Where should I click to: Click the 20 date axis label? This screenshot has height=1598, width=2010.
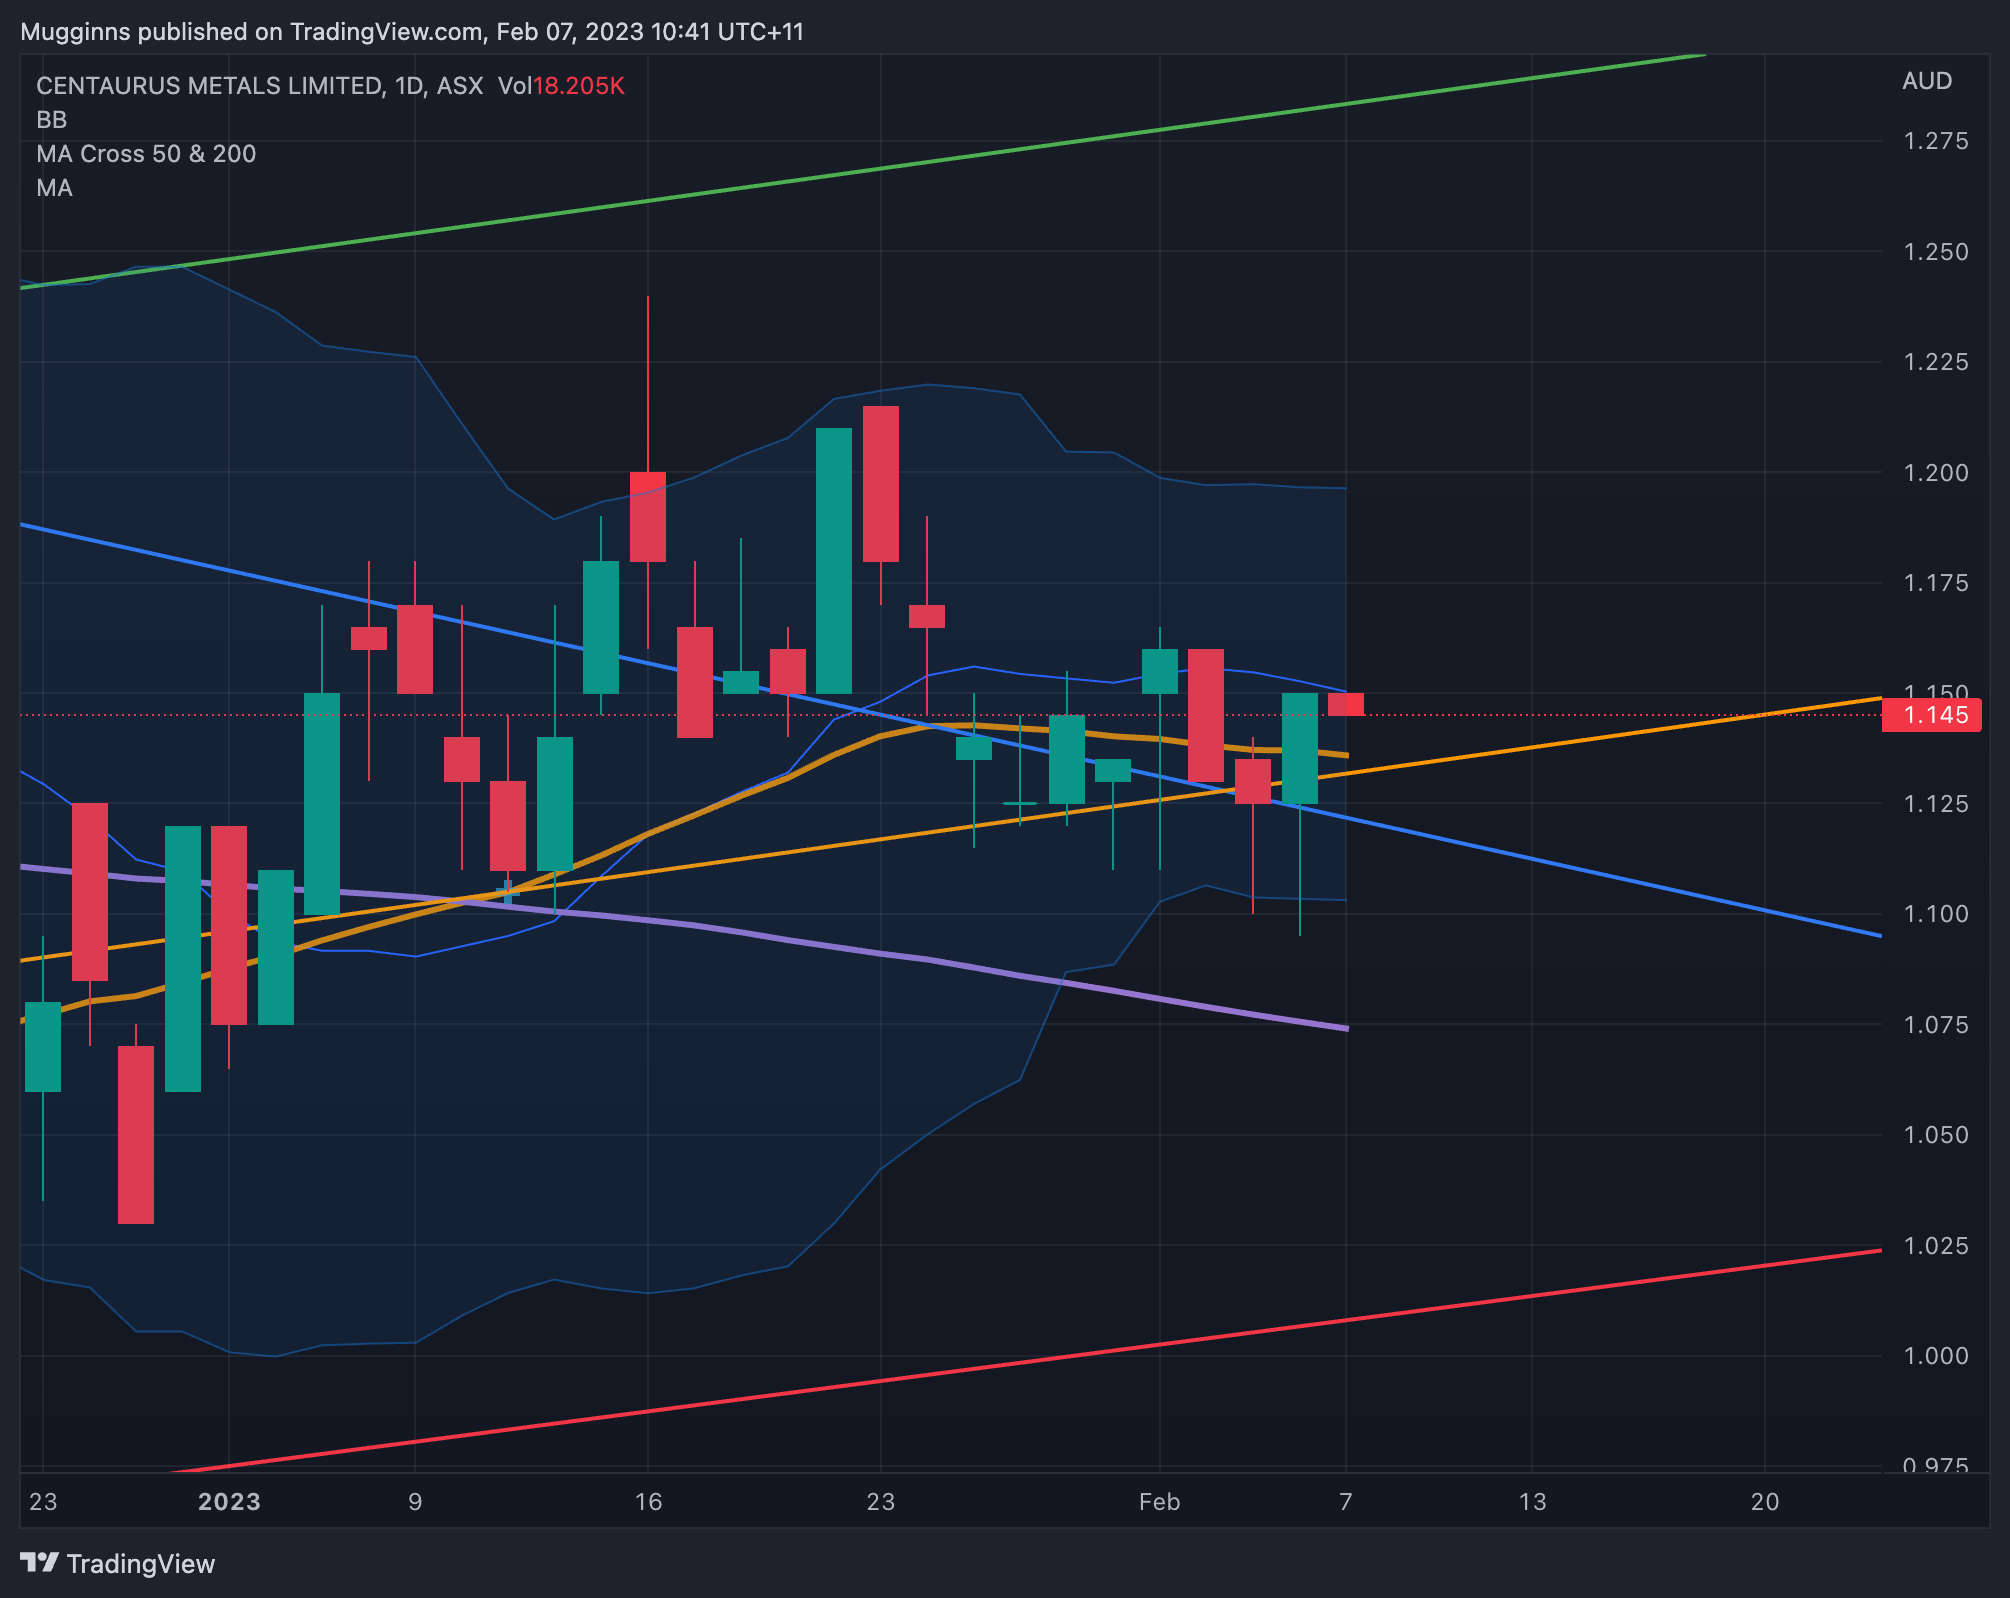(x=1765, y=1502)
